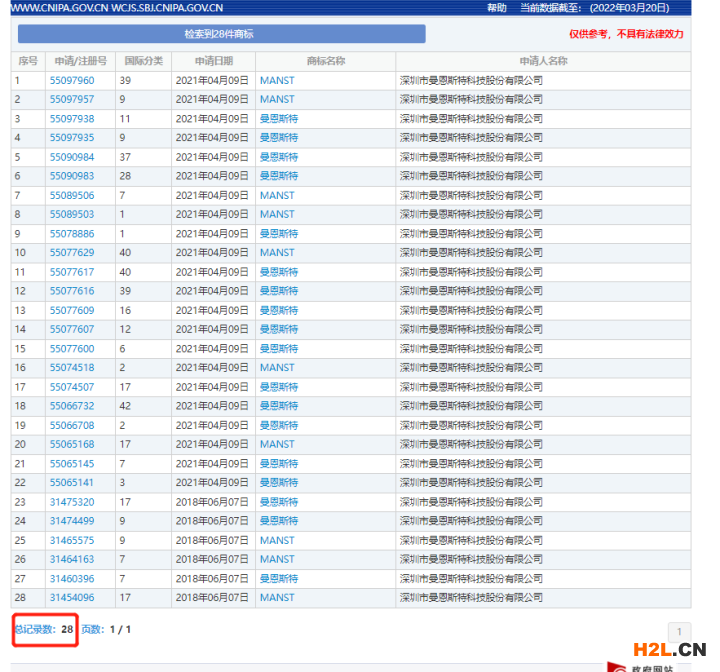Open registration number 55077607
The height and width of the screenshot is (672, 720).
(72, 329)
